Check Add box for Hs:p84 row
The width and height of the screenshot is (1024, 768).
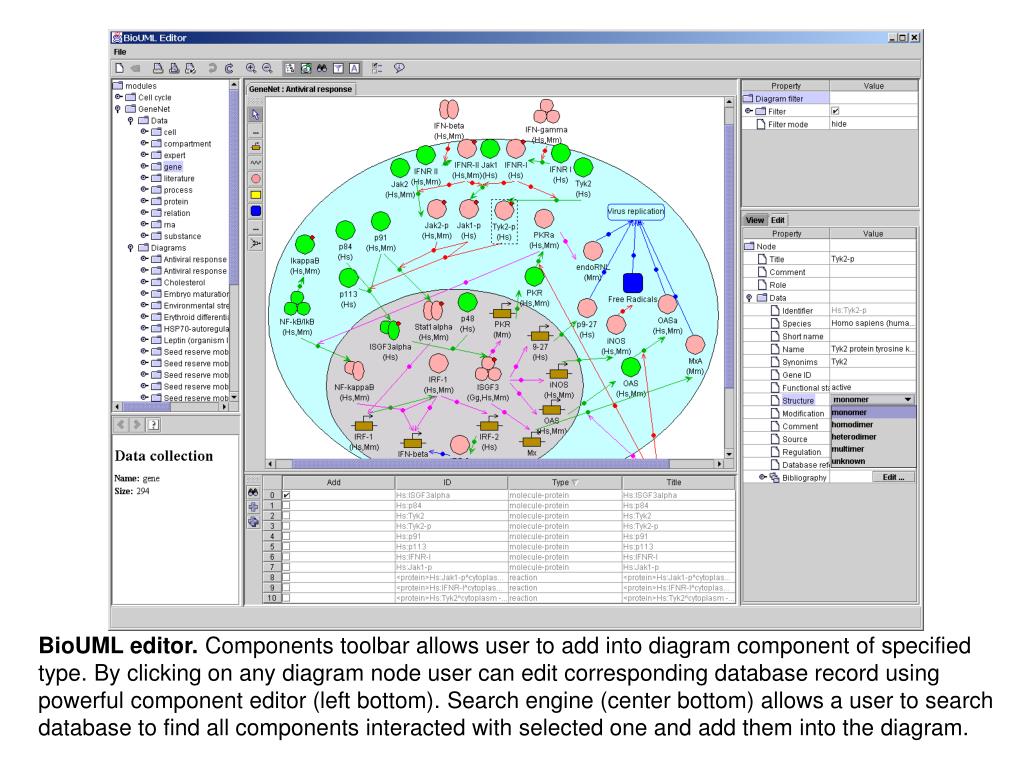[x=286, y=505]
